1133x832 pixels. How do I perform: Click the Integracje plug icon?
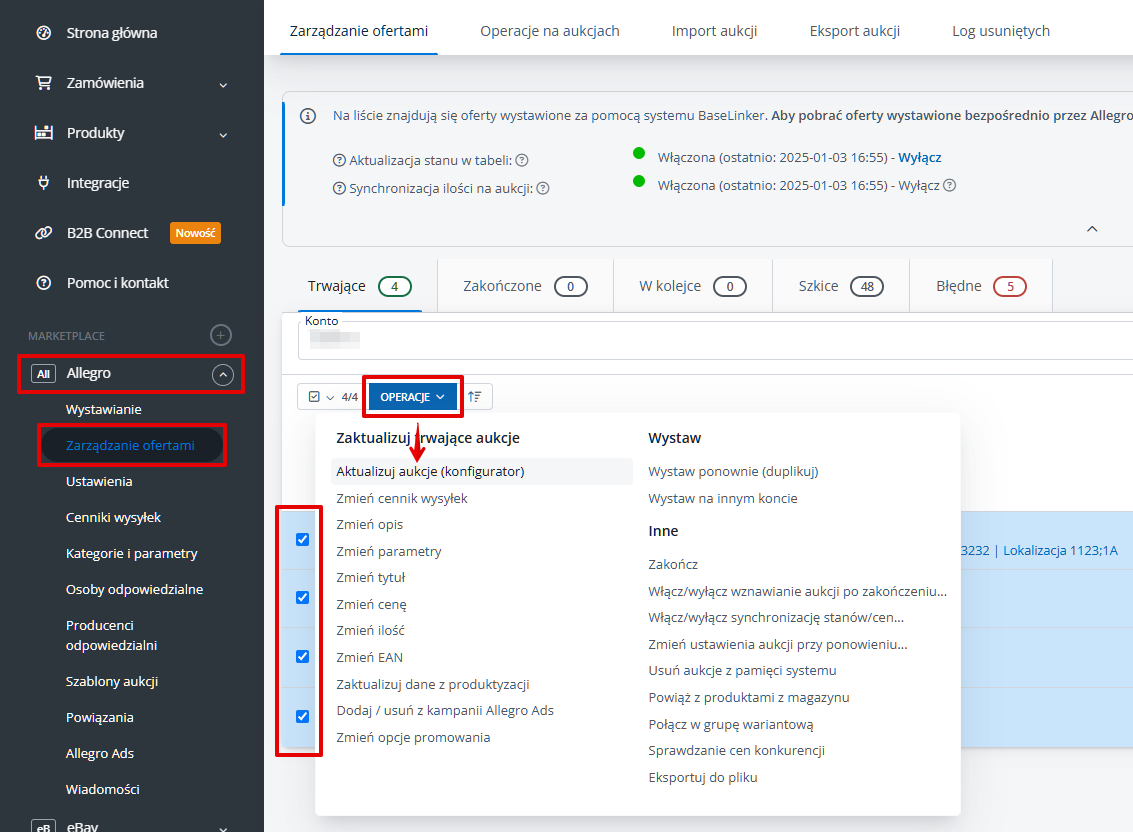(44, 182)
